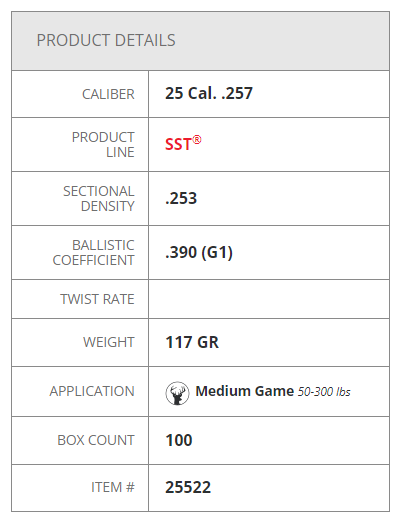Click the Product Line row label
This screenshot has width=408, height=526.
(103, 145)
